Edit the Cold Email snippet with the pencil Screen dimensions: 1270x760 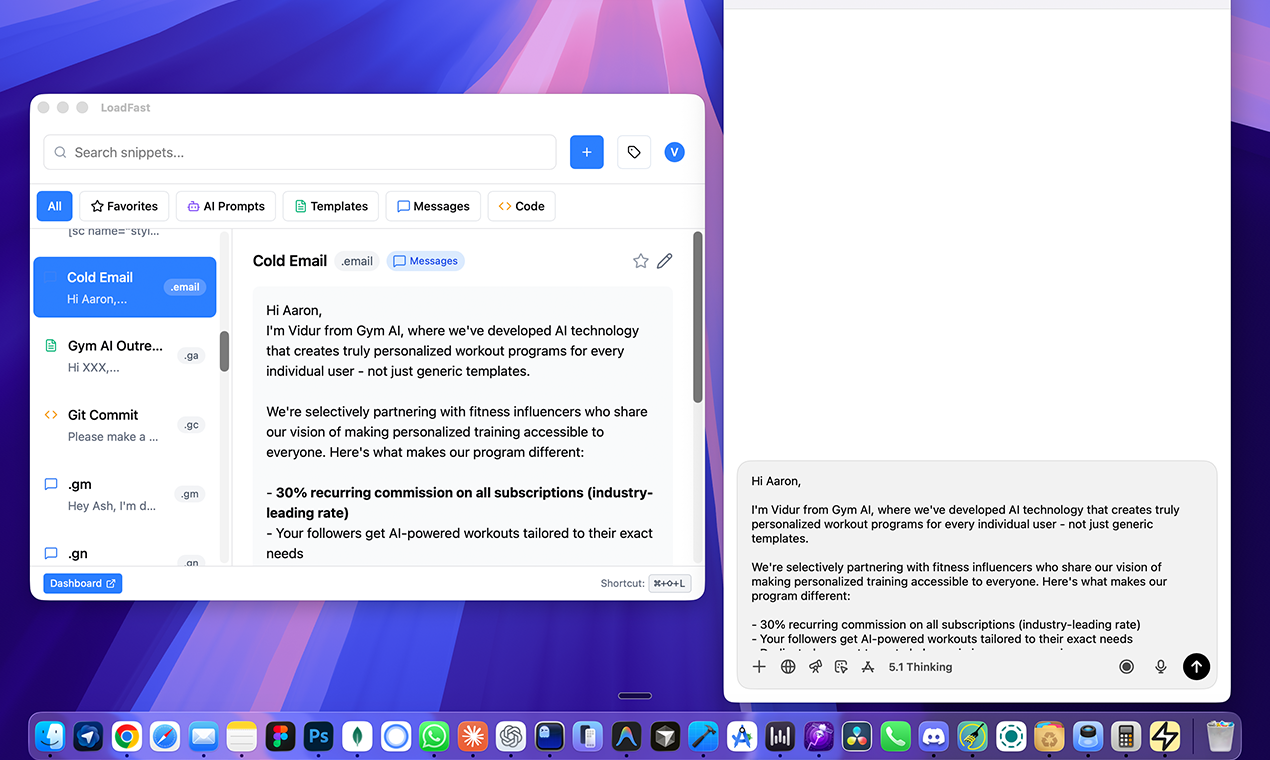tap(665, 260)
